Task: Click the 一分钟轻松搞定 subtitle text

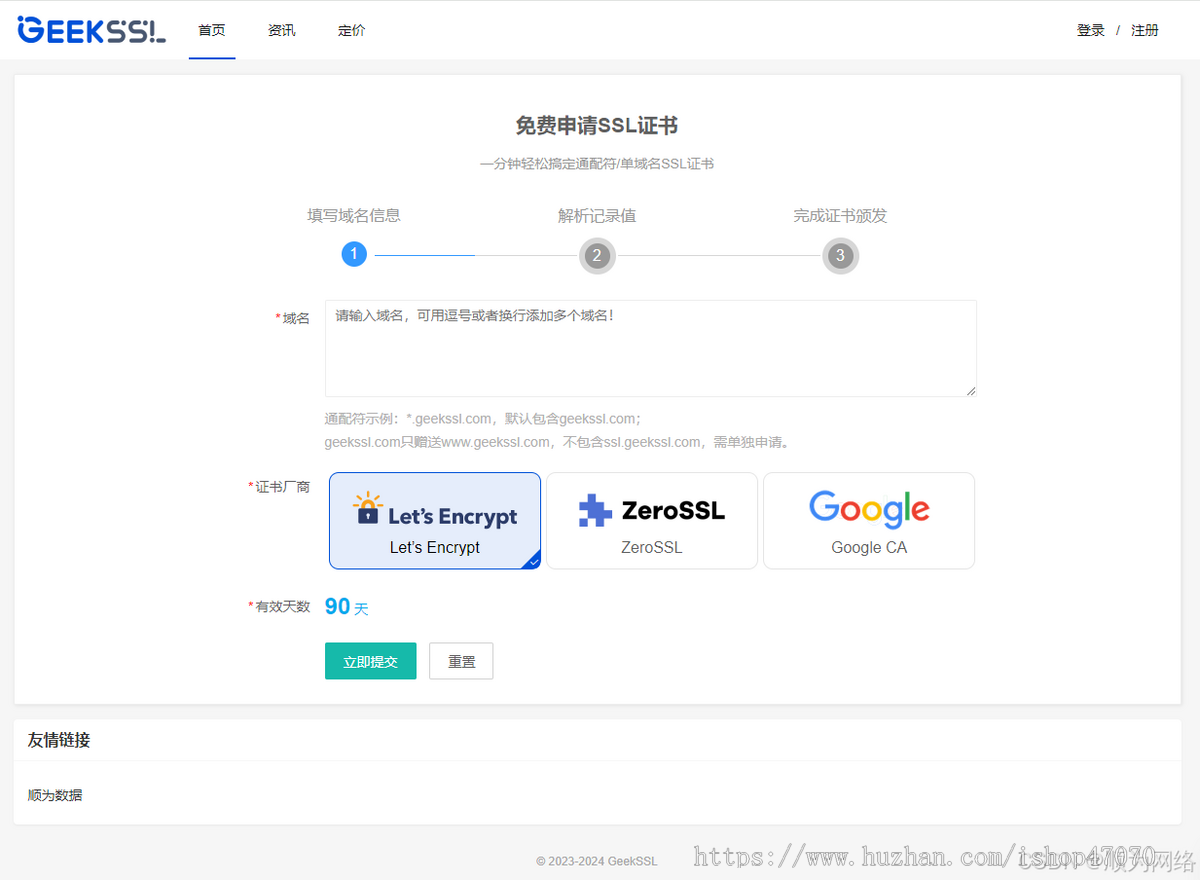Action: click(597, 163)
